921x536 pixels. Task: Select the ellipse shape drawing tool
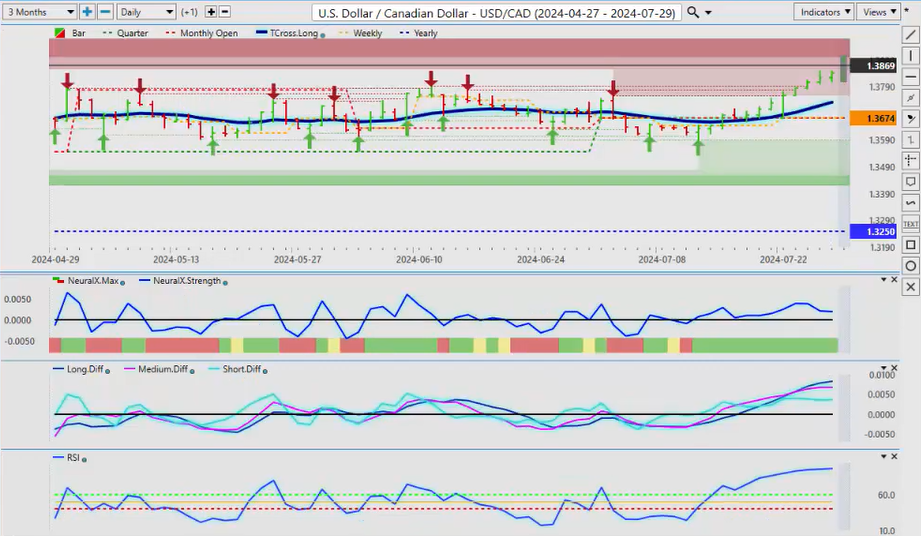pyautogui.click(x=910, y=266)
